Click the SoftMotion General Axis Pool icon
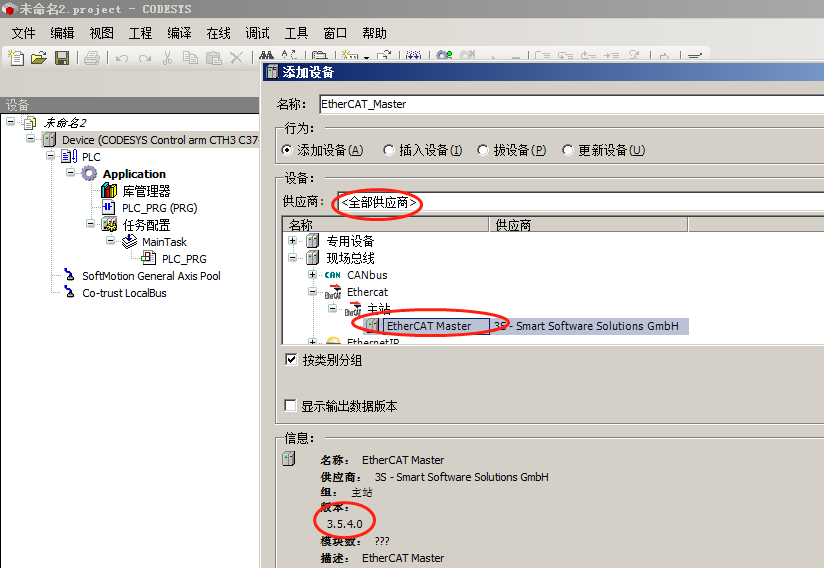The width and height of the screenshot is (824, 568). pos(69,275)
